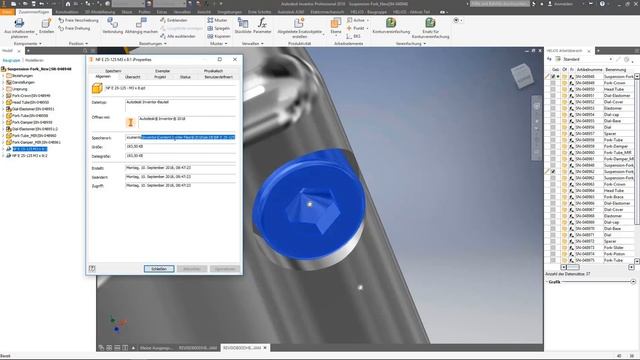Select the Freie Verschiebung tool
640x360 pixels.
(x=78, y=20)
